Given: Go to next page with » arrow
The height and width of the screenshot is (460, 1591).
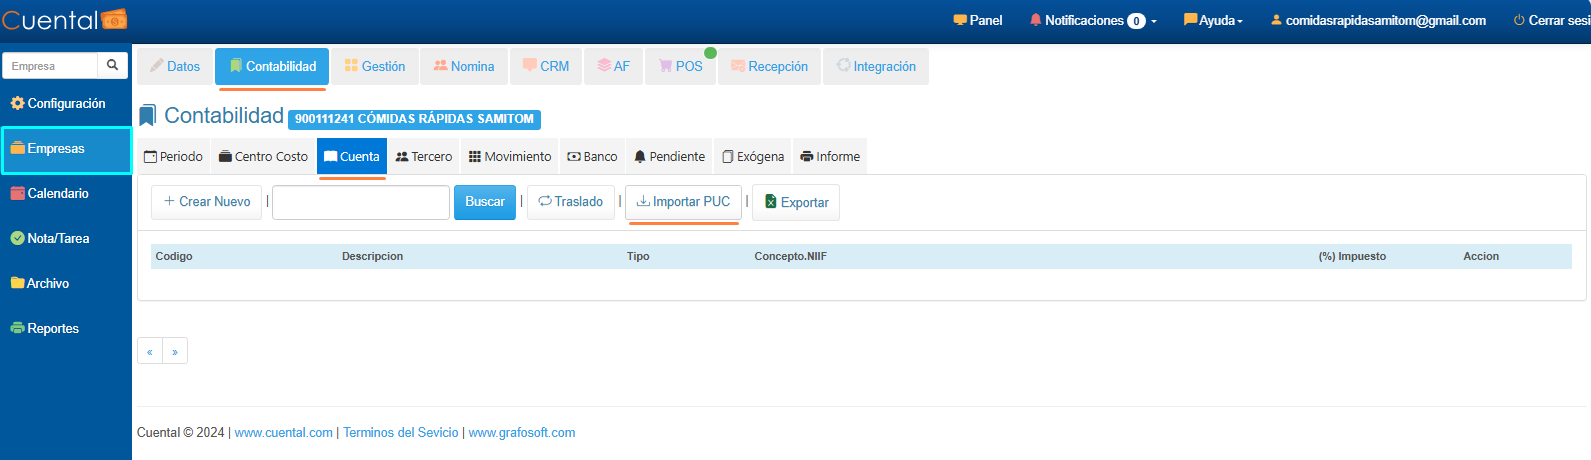Looking at the screenshot, I should (175, 352).
